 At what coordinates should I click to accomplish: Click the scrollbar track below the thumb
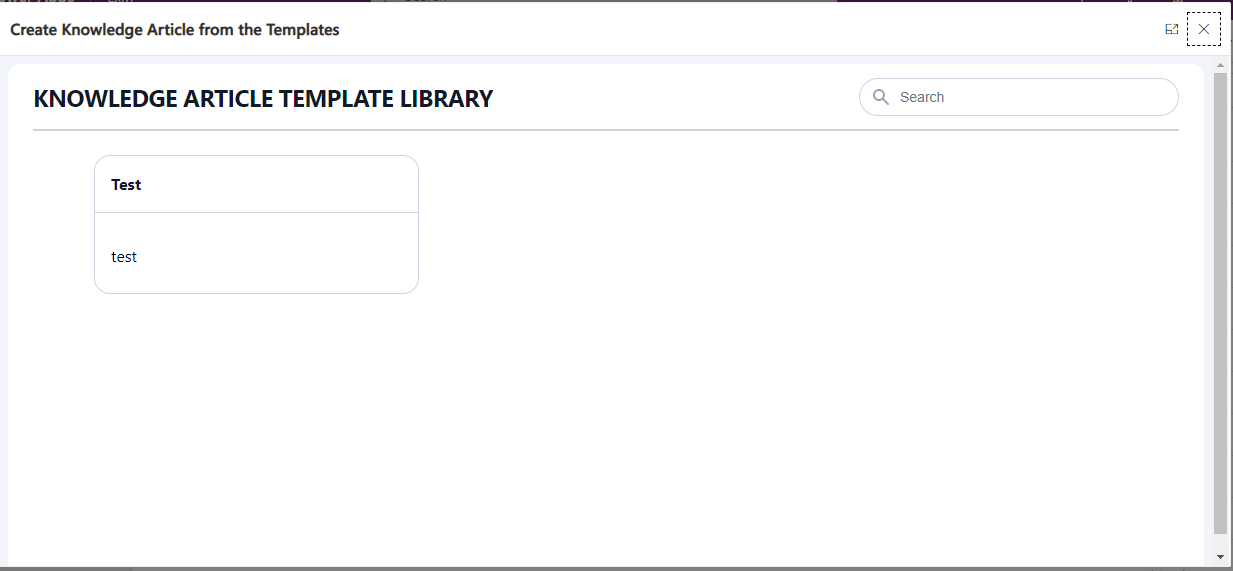[1220, 541]
